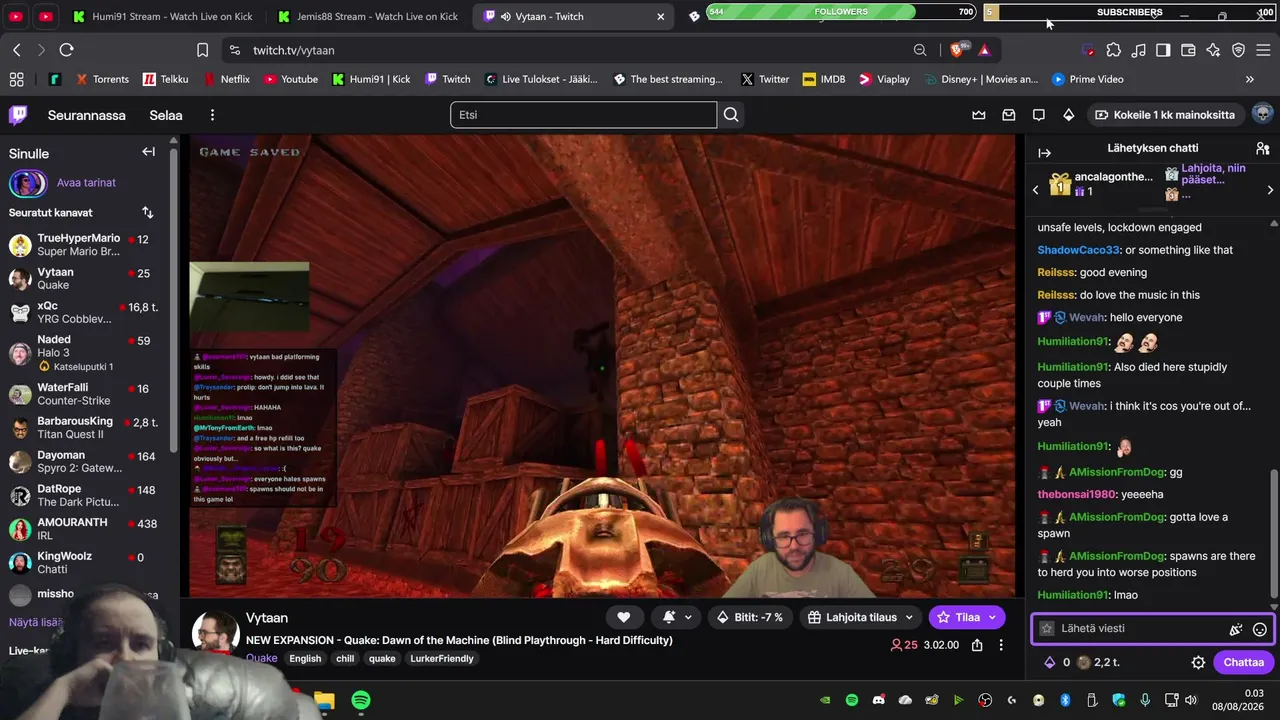This screenshot has height=720, width=1280.
Task: Share the stream via share icon
Action: 977,645
